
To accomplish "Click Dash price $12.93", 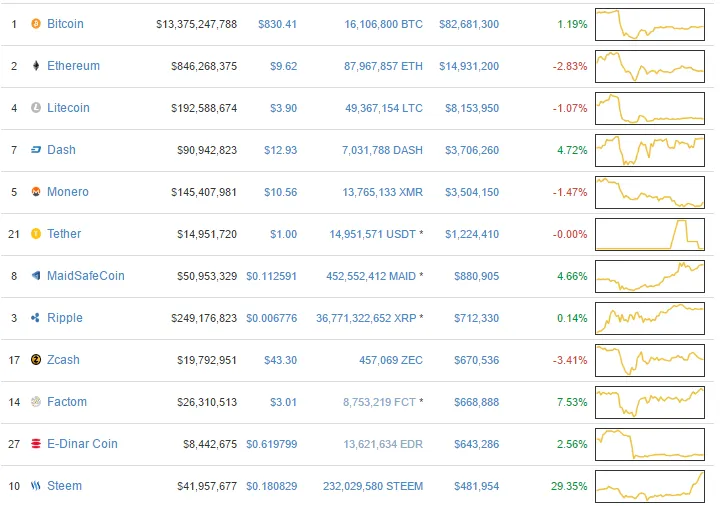I will [281, 150].
